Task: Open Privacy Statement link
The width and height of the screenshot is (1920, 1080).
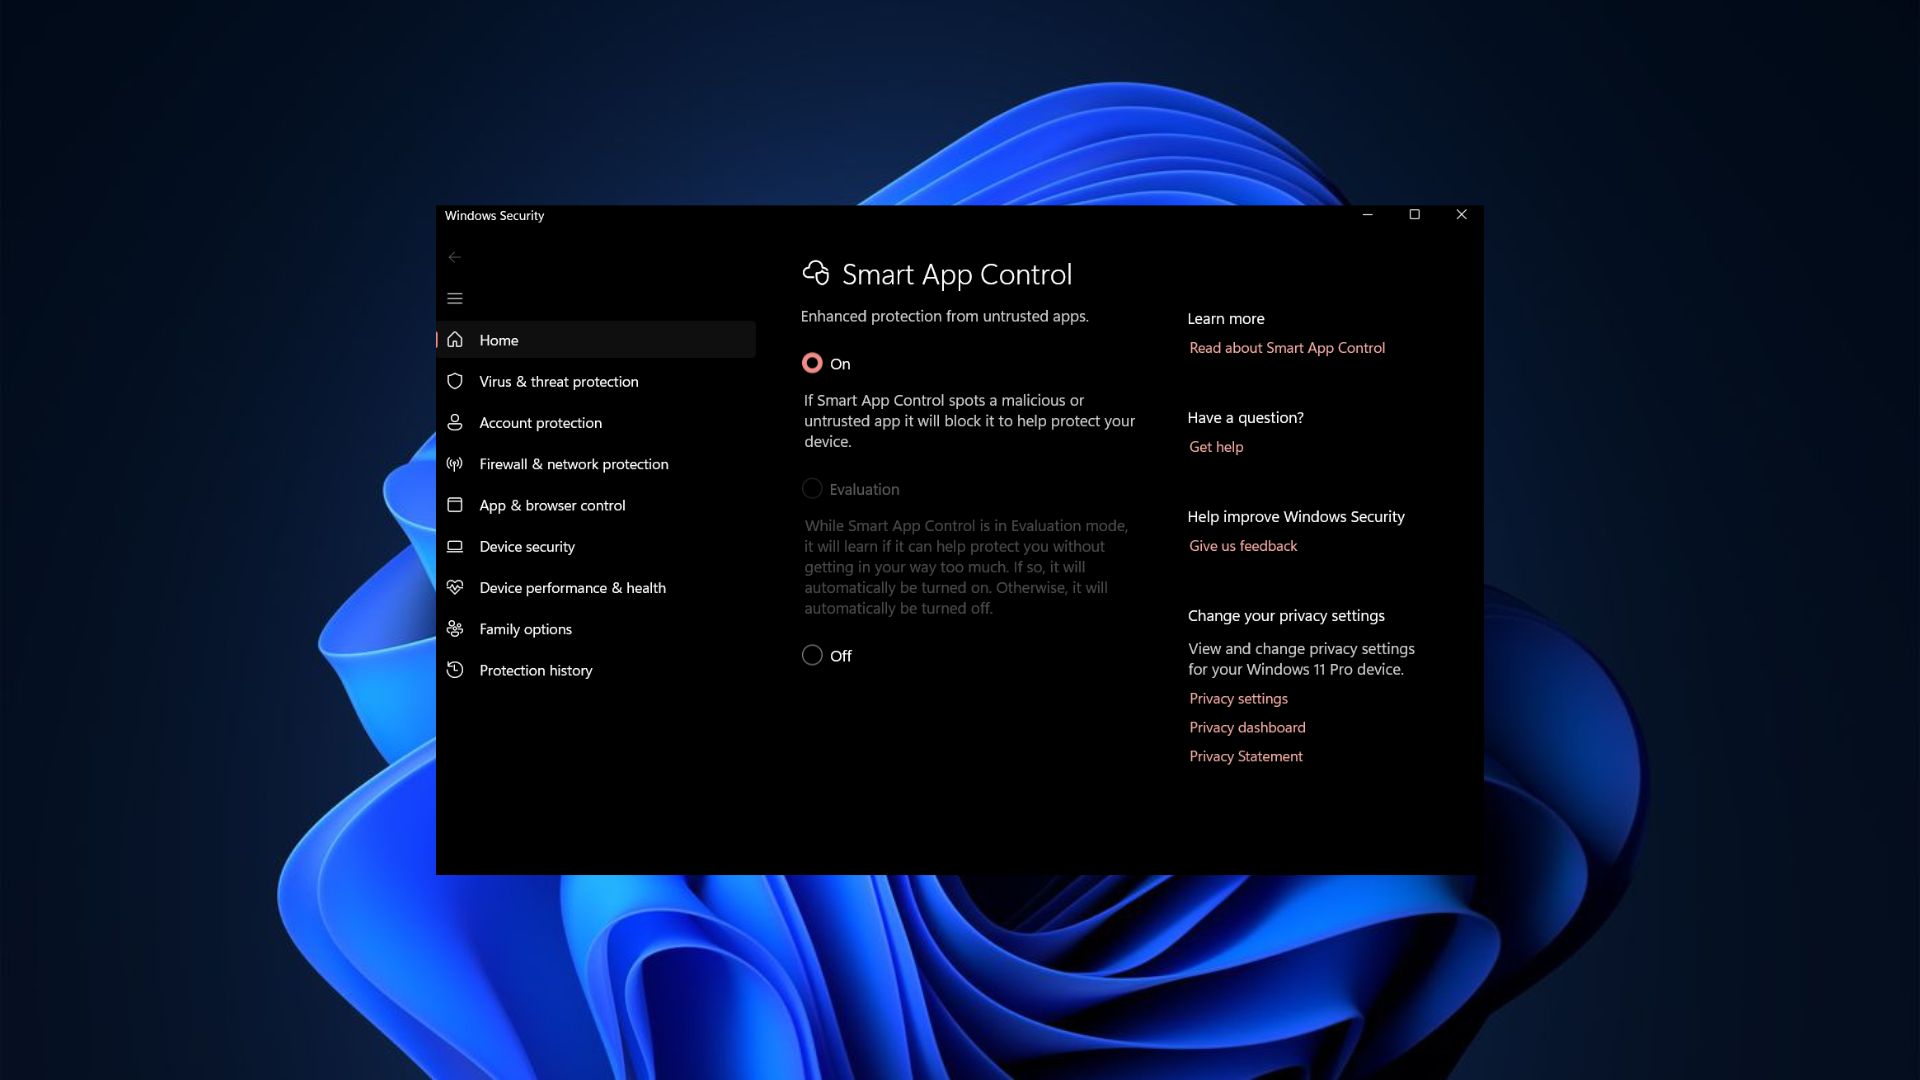Action: [1246, 756]
